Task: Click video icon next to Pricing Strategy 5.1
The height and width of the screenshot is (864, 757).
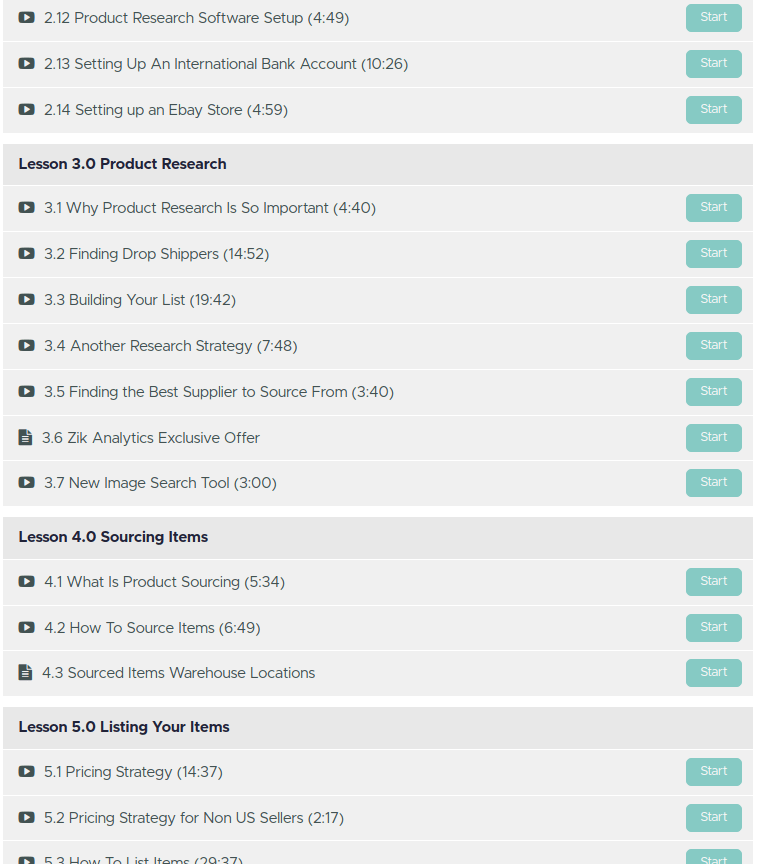Action: [x=27, y=772]
